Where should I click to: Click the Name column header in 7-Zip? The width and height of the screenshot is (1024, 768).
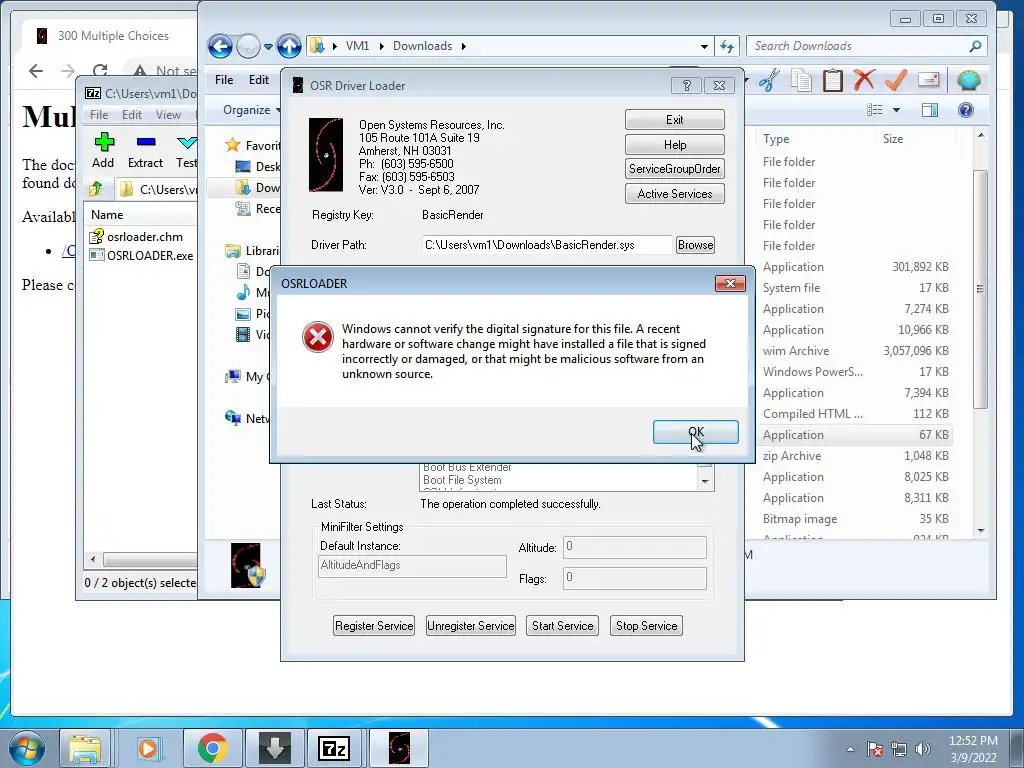coord(142,215)
